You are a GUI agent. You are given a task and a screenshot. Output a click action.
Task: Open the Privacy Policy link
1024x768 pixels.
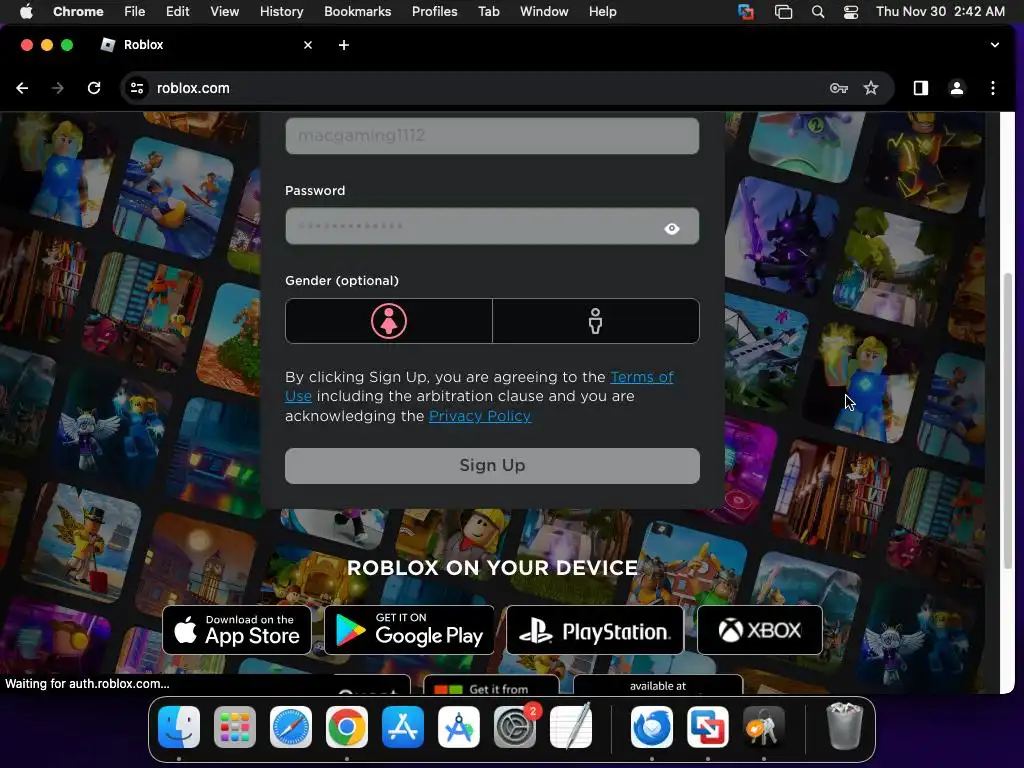coord(480,417)
